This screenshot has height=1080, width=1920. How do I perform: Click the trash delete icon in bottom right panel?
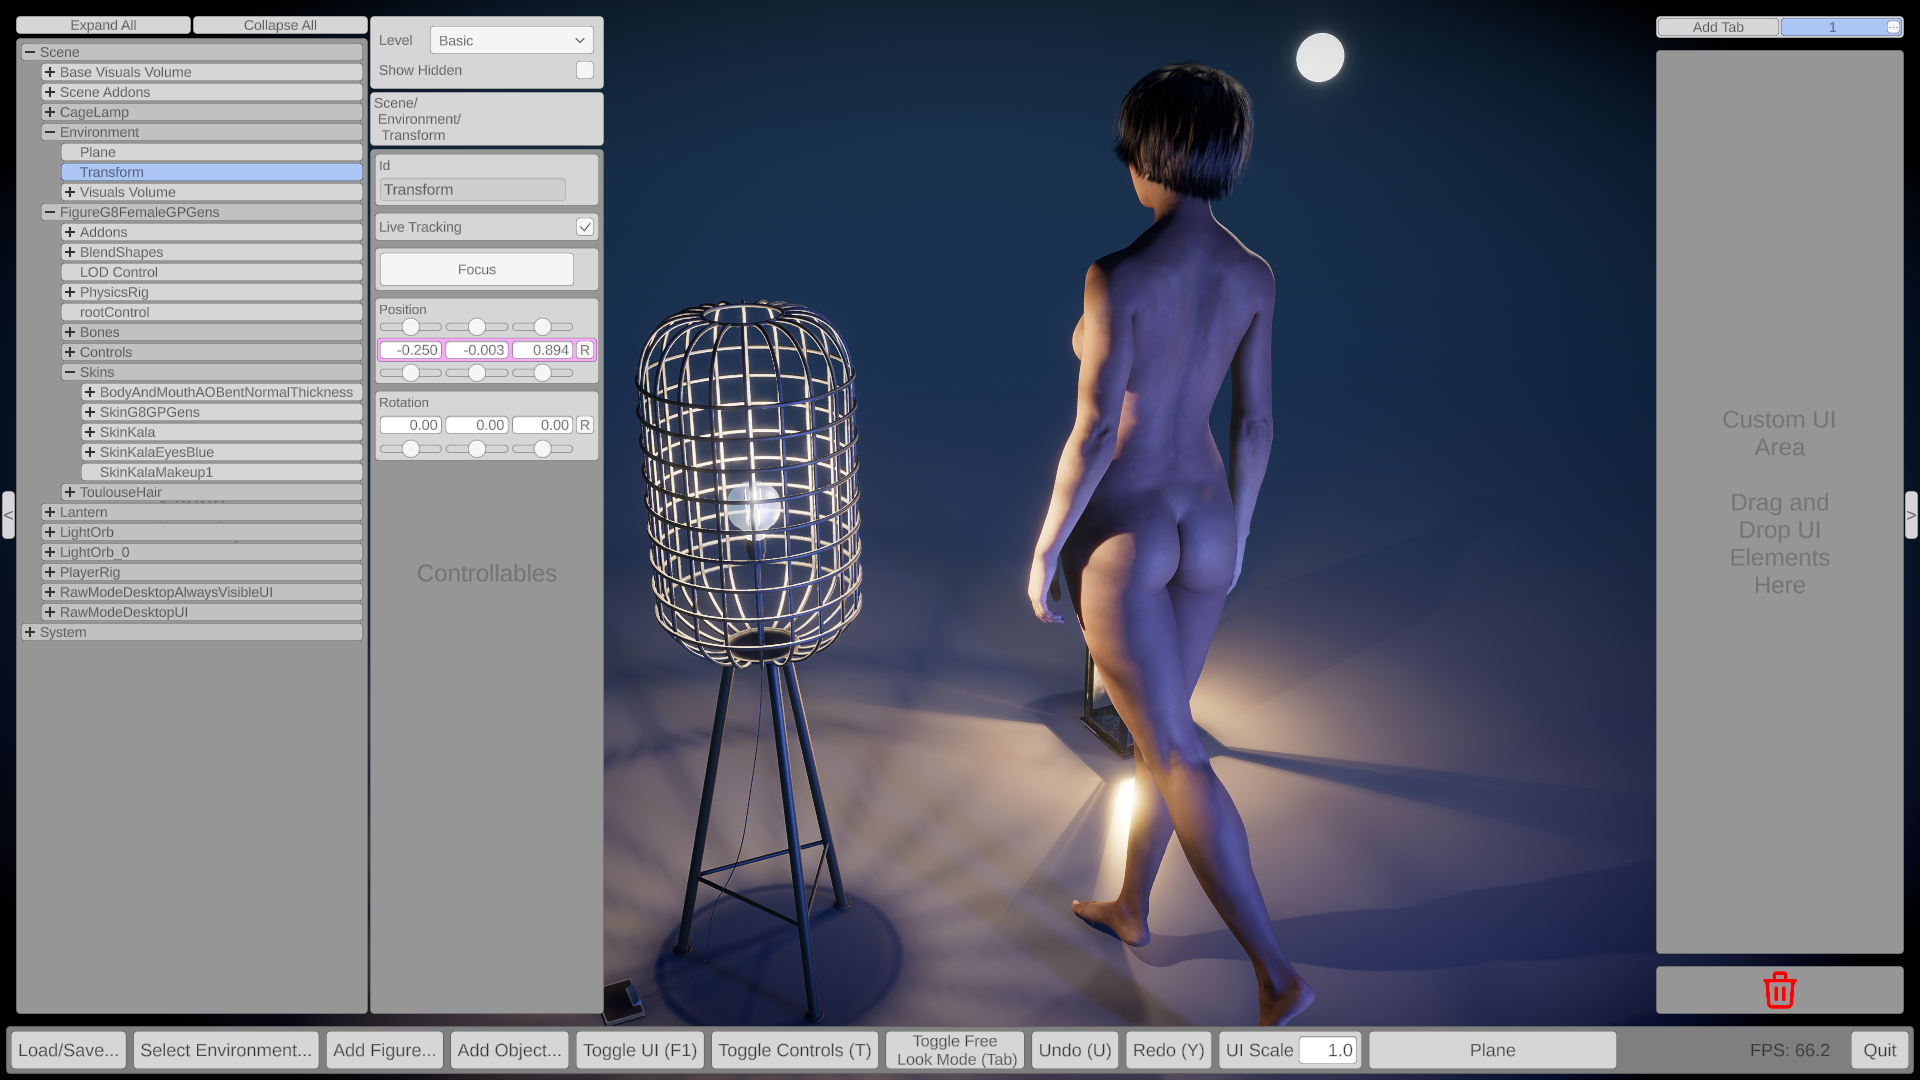click(x=1779, y=990)
